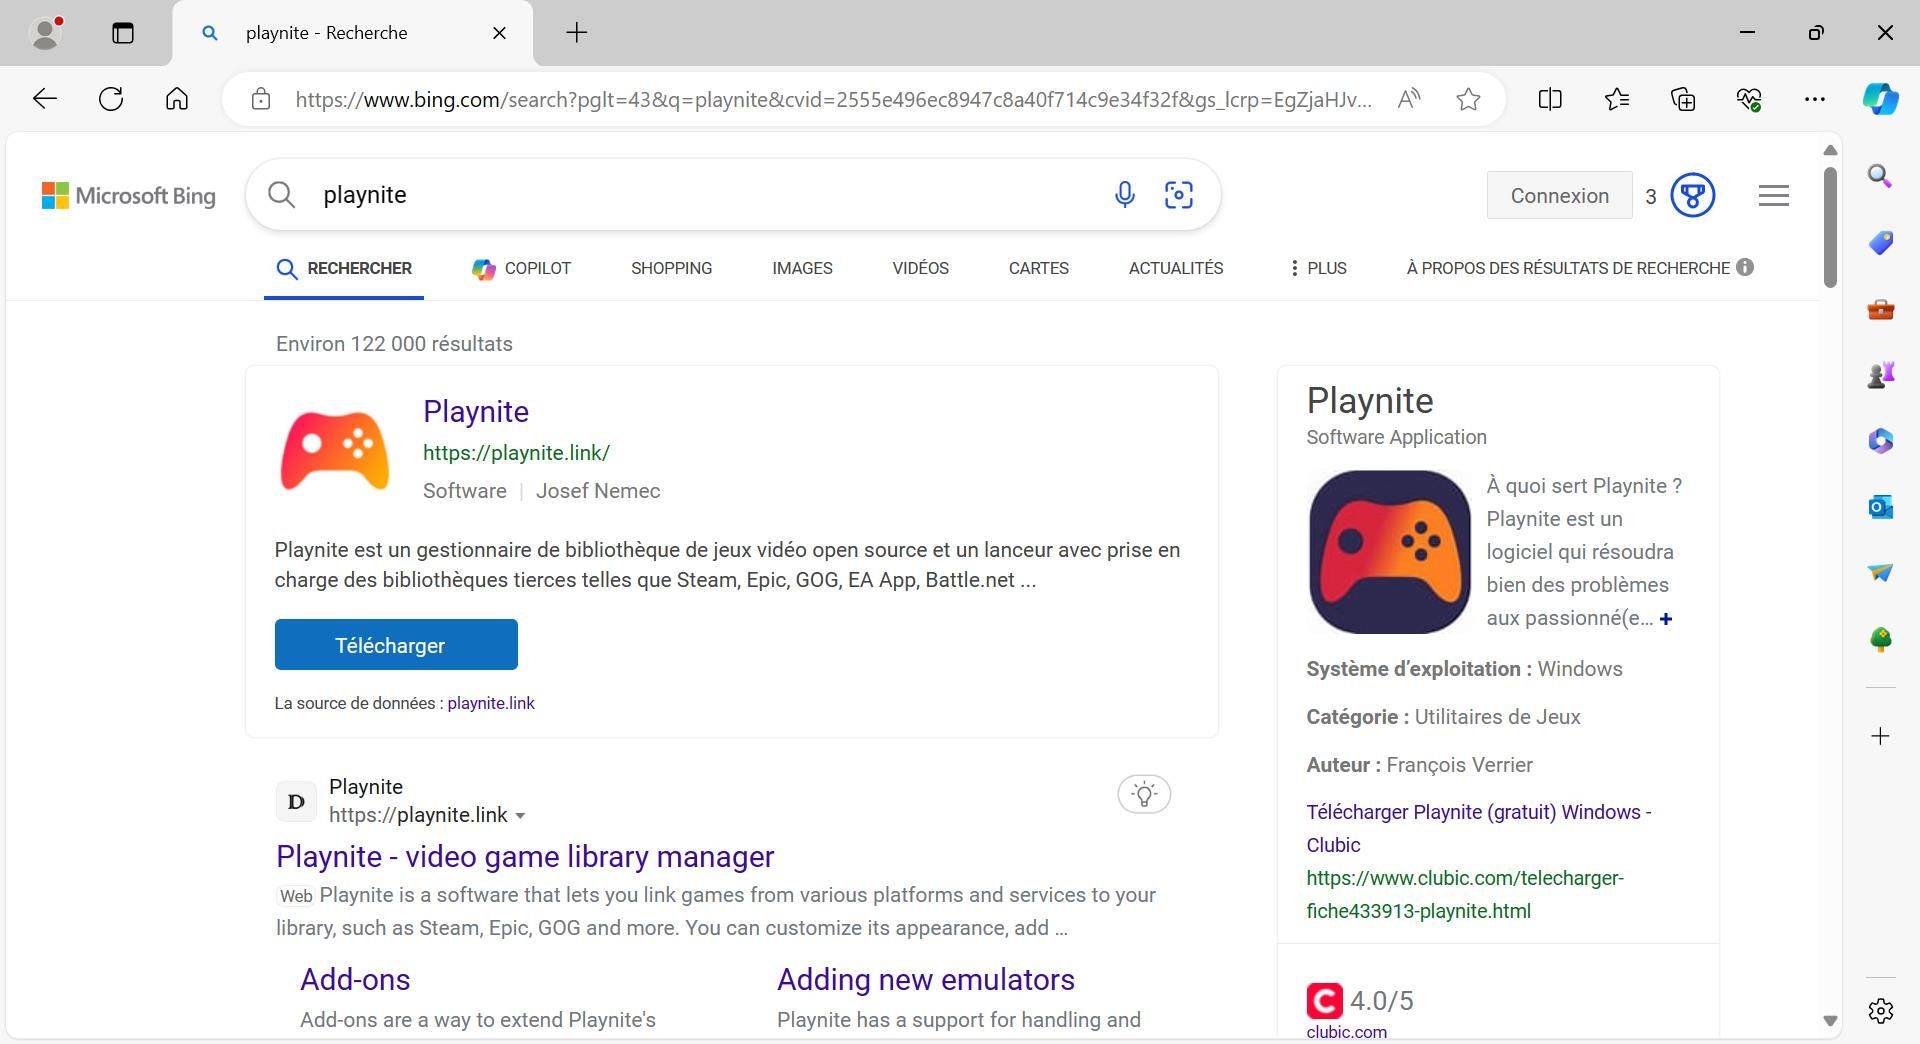The height and width of the screenshot is (1044, 1920).
Task: Open sidebar settings gear
Action: pos(1880,1011)
